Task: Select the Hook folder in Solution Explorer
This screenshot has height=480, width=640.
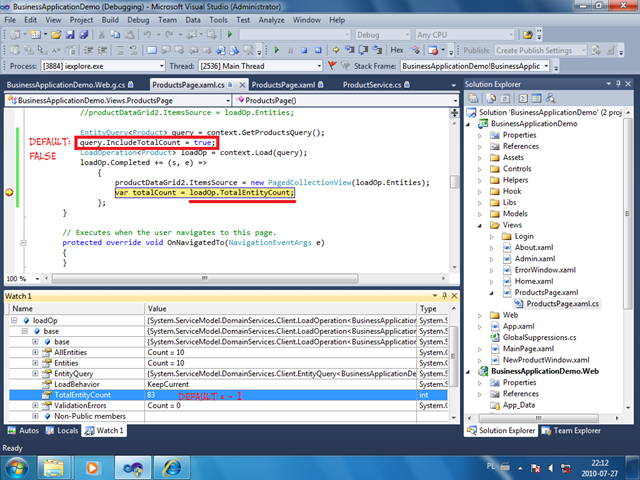Action: 506,191
